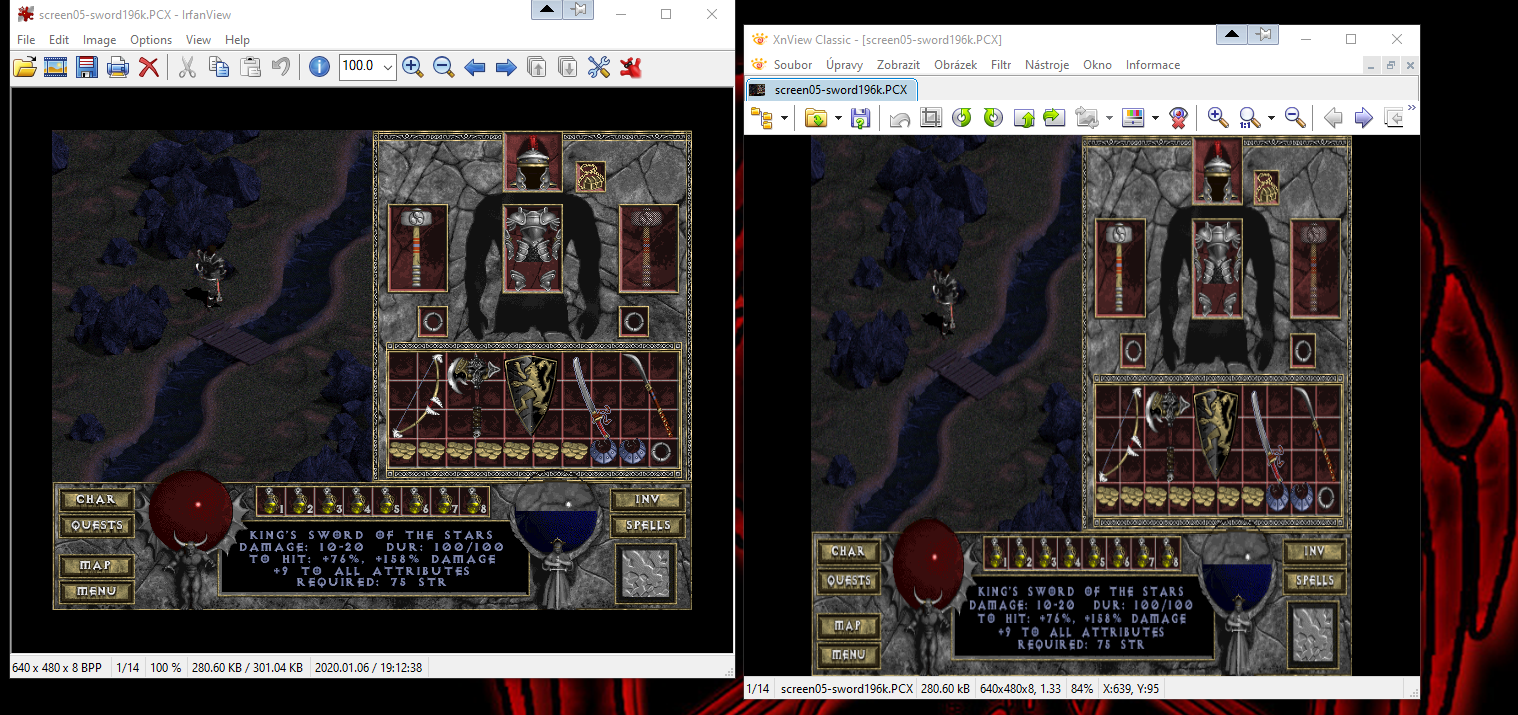Toggle the pin button in XnView title bar

(x=1265, y=35)
